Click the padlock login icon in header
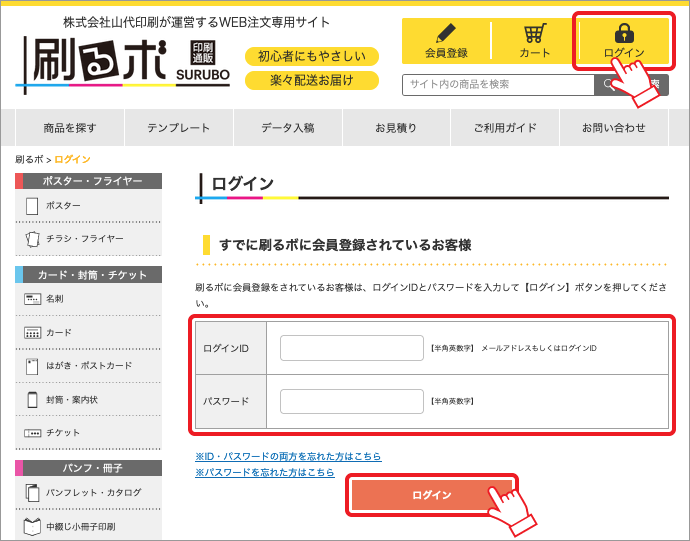 [x=623, y=33]
